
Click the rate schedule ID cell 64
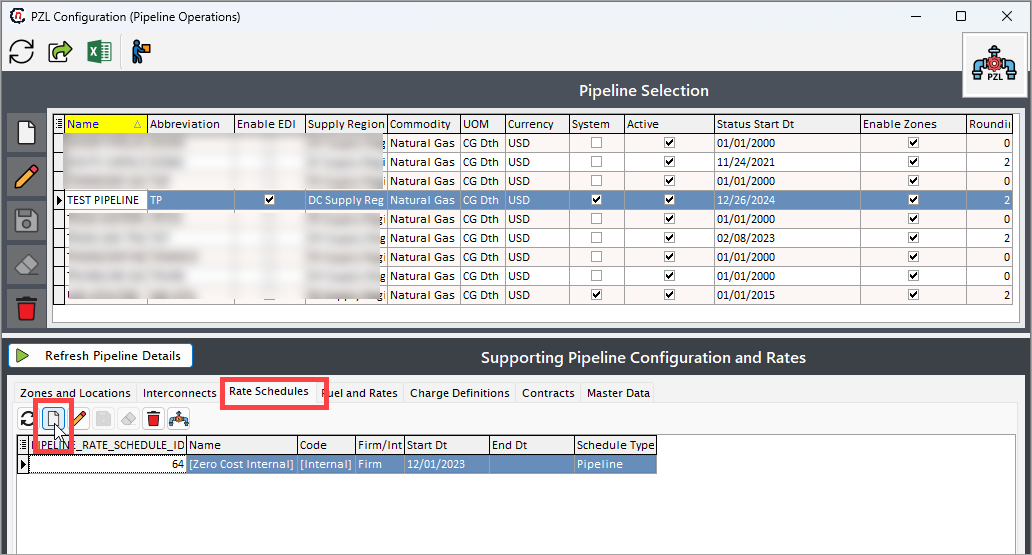pyautogui.click(x=107, y=464)
